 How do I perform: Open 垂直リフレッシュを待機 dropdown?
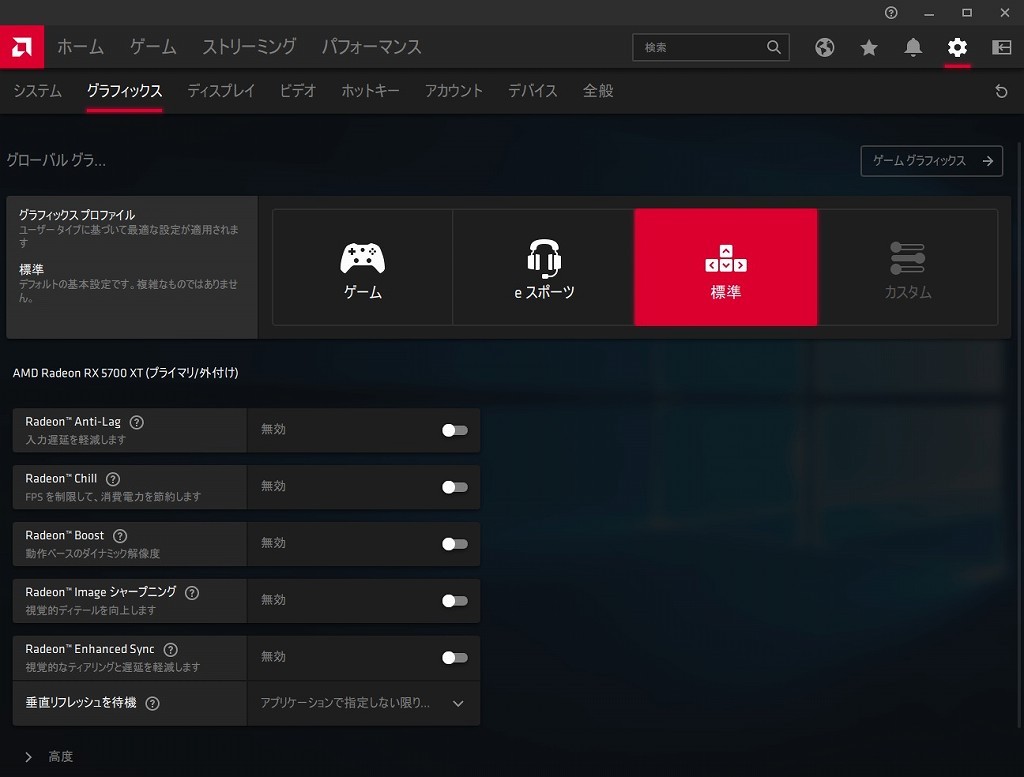[363, 703]
